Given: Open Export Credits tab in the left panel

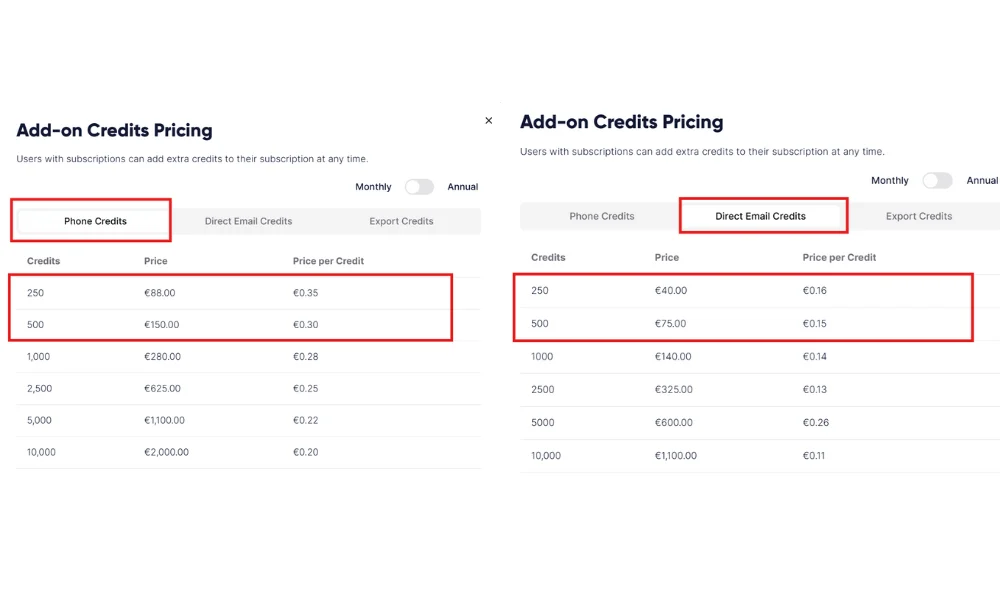Looking at the screenshot, I should pos(401,221).
